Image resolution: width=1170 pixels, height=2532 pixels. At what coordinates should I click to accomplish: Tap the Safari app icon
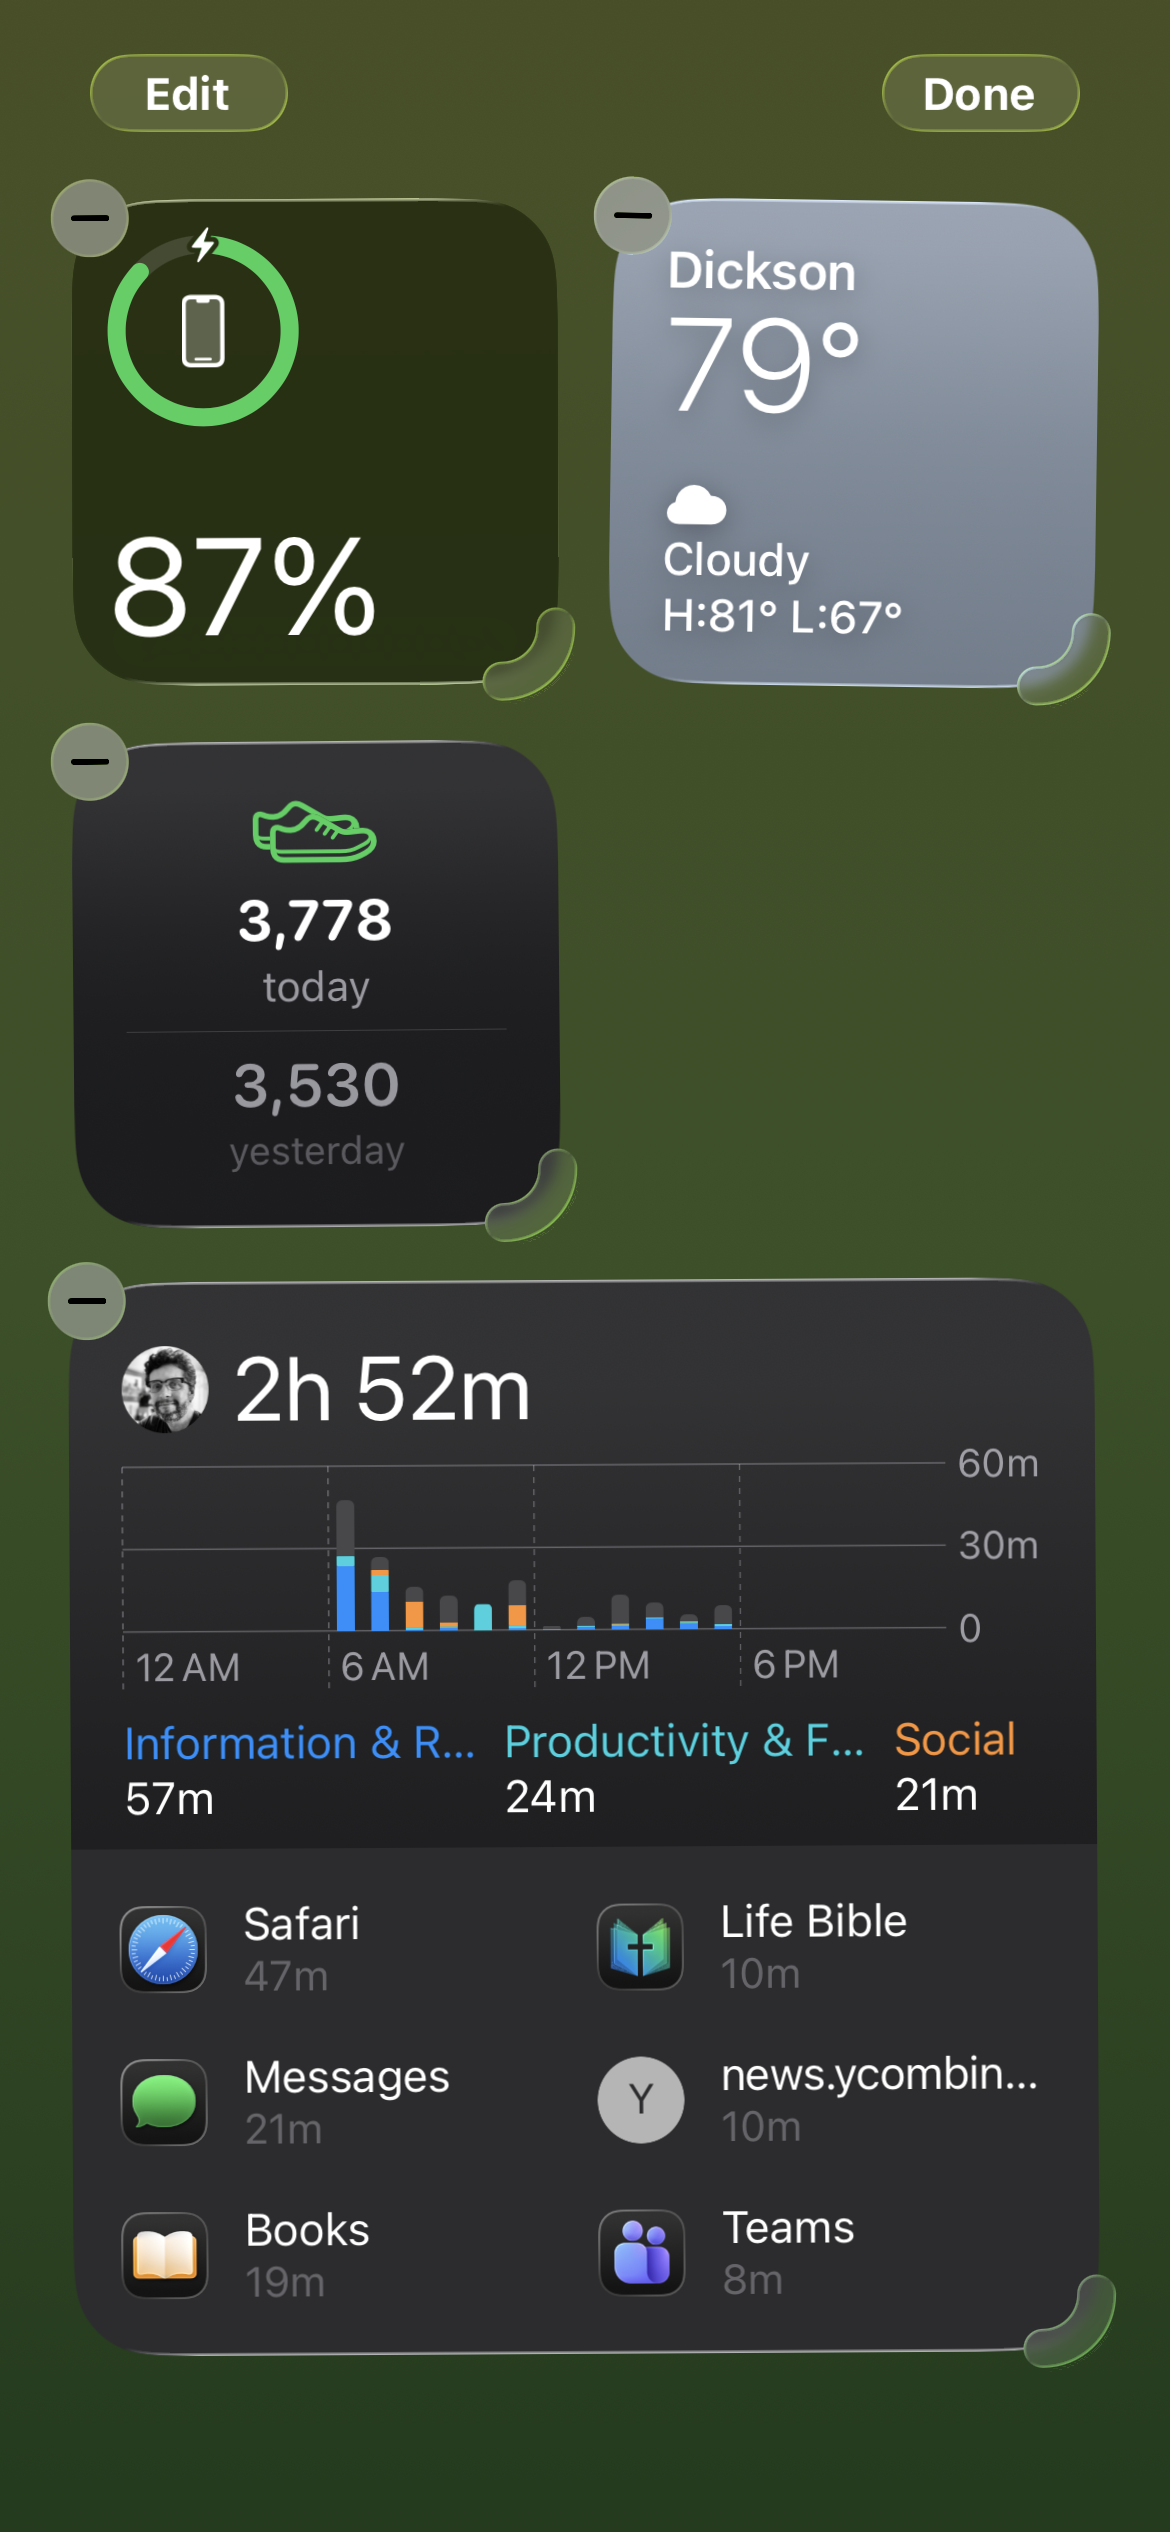click(x=163, y=1949)
